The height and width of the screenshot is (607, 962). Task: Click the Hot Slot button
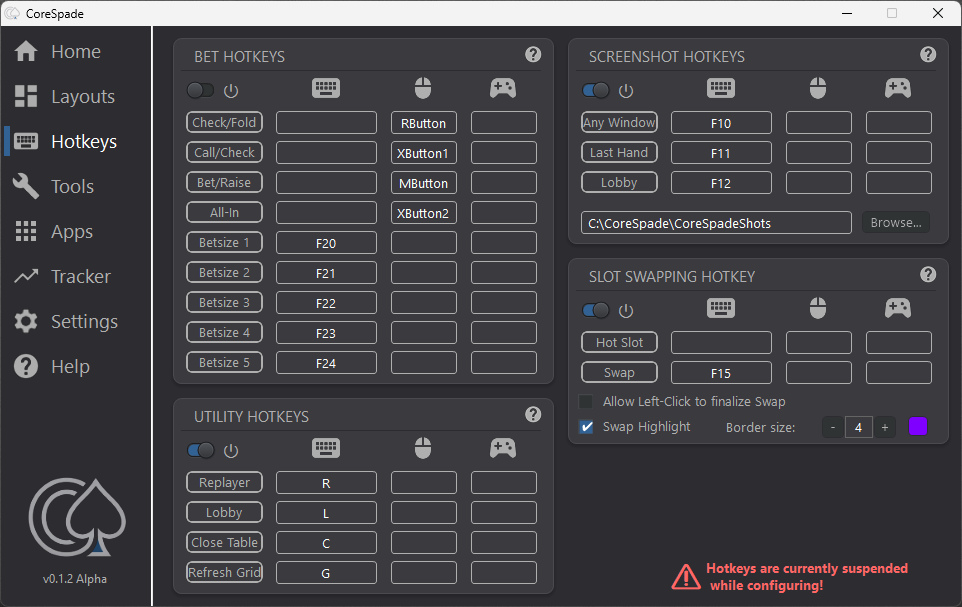(620, 342)
